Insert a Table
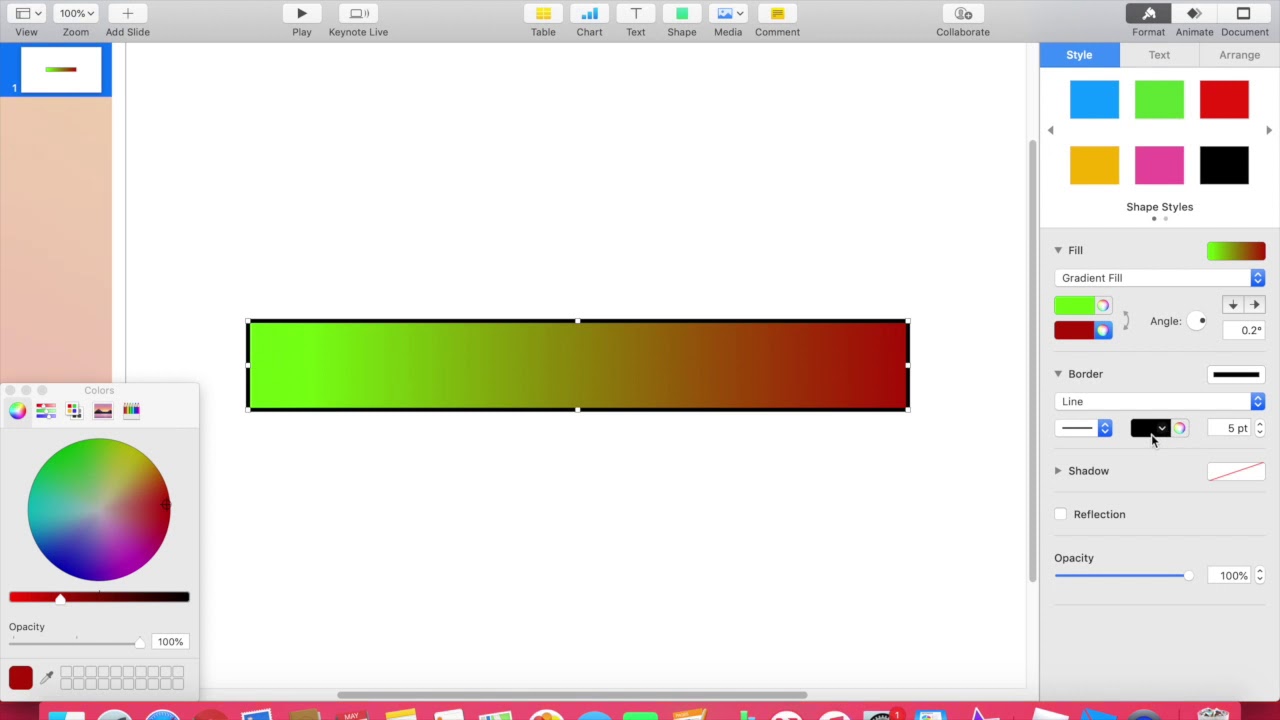Image resolution: width=1280 pixels, height=720 pixels. click(x=543, y=13)
